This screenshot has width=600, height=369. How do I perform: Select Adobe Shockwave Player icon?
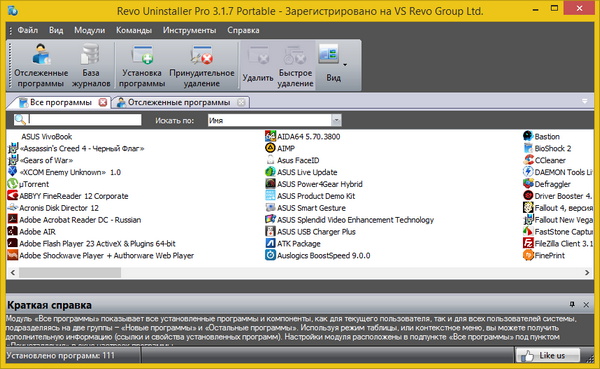[x=13, y=255]
